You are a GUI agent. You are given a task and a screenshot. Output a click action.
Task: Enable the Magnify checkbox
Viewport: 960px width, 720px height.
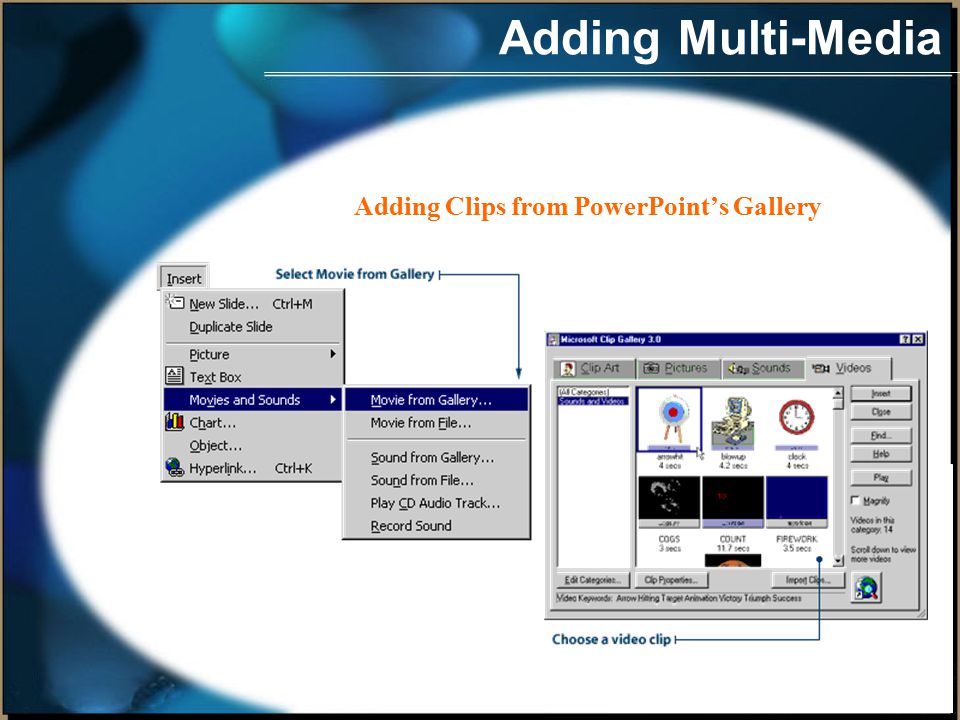pos(855,500)
